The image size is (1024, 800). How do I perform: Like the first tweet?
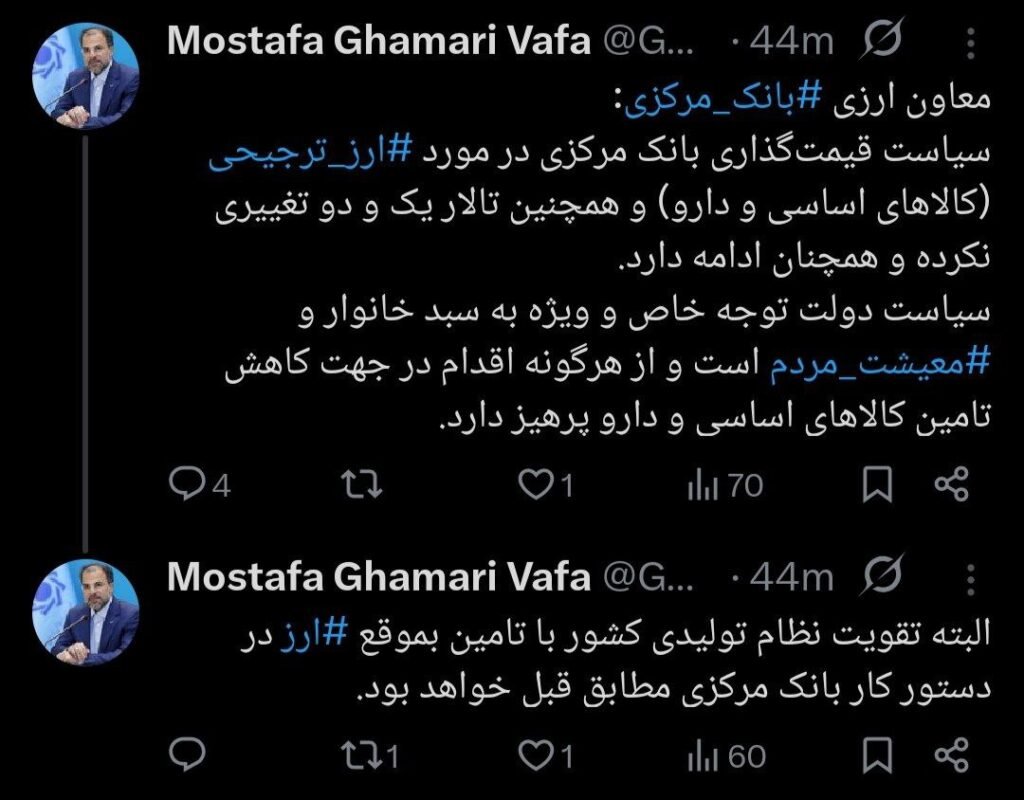[538, 485]
